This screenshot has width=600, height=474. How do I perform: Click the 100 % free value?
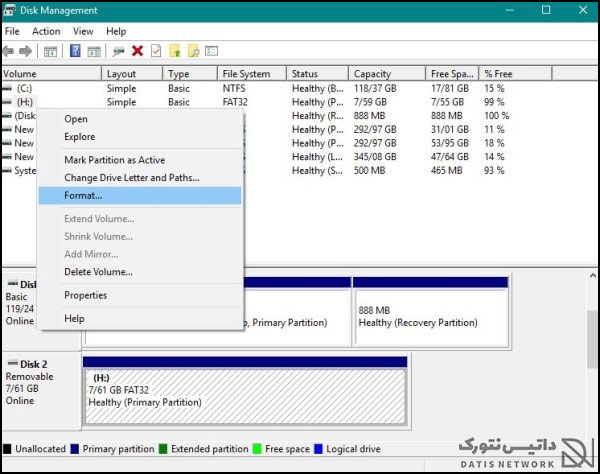pyautogui.click(x=497, y=116)
